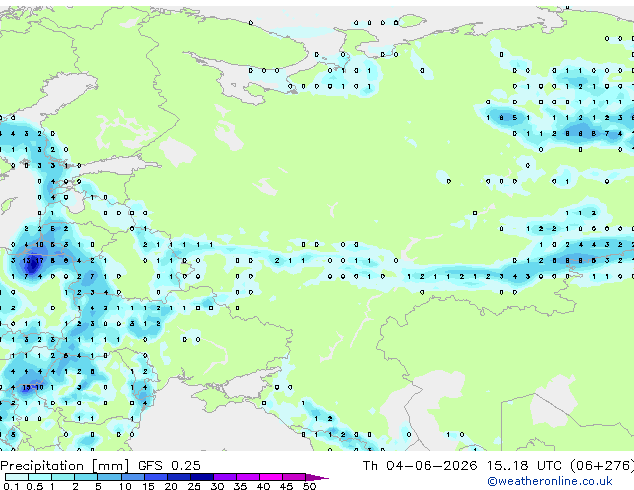Viewport: 634px width, 490px height.
Task: Click the 10–15 mm legend color swatch
Action: [x=133, y=477]
